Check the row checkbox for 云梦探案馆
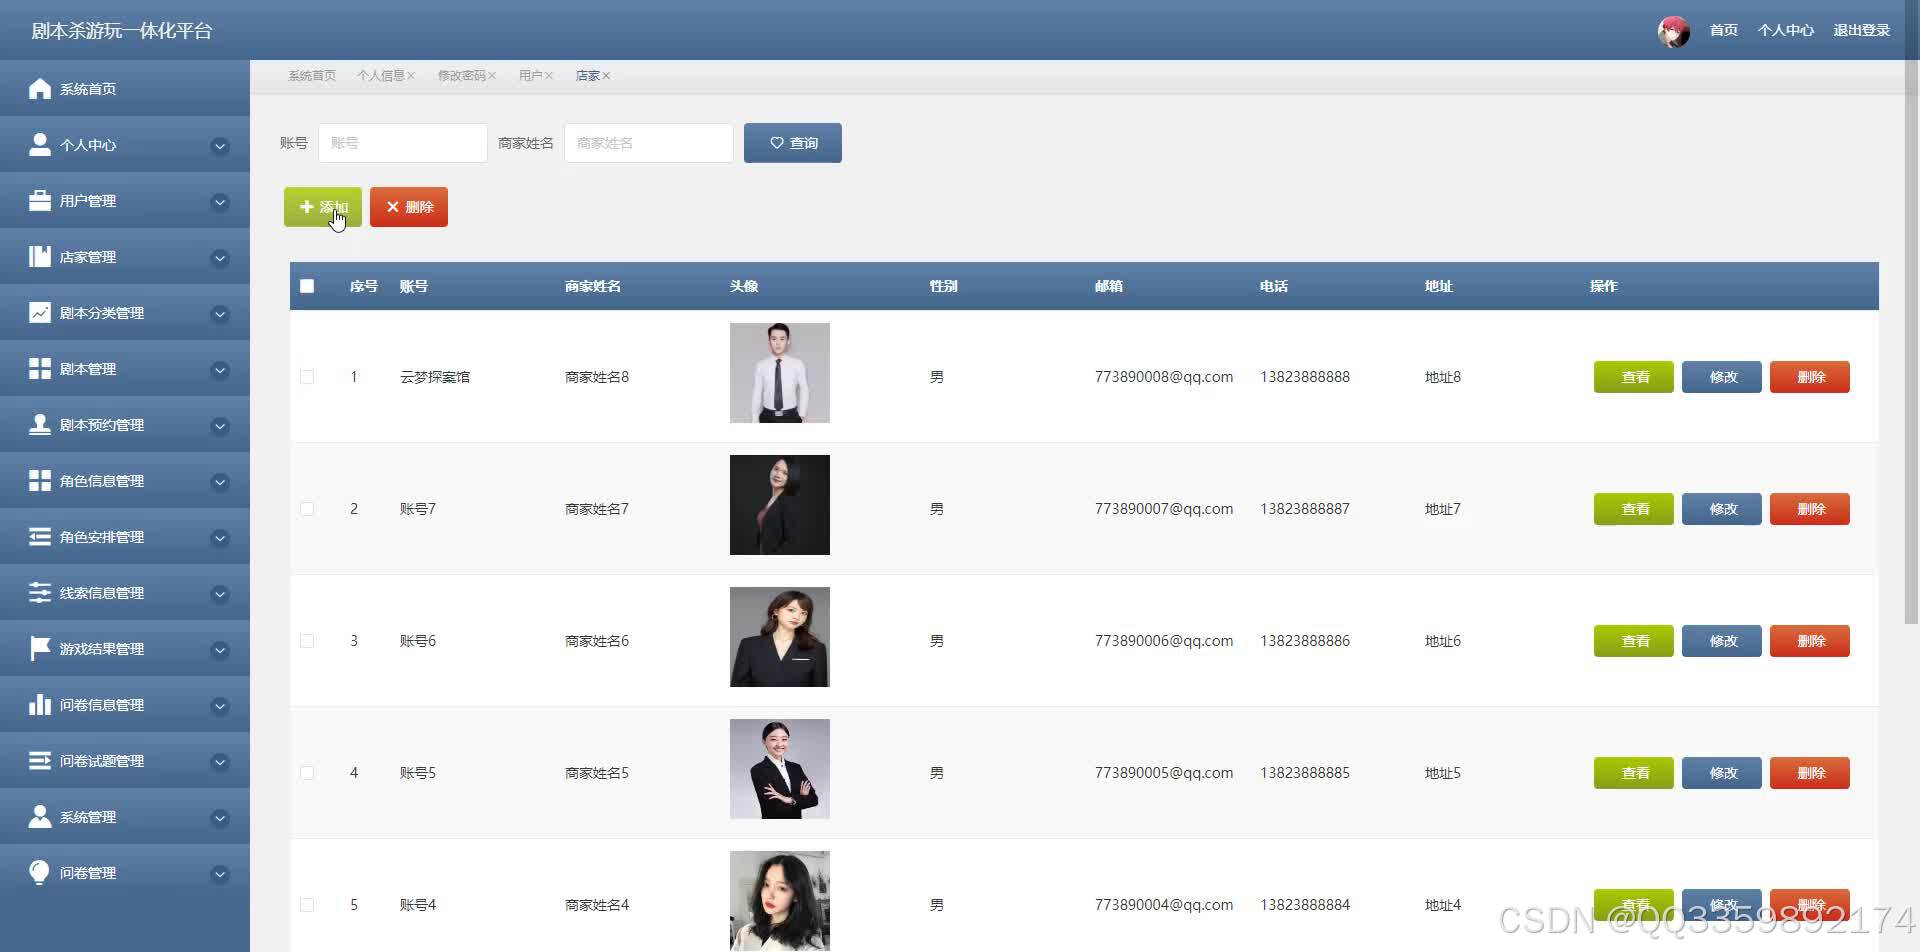1920x952 pixels. (x=307, y=377)
